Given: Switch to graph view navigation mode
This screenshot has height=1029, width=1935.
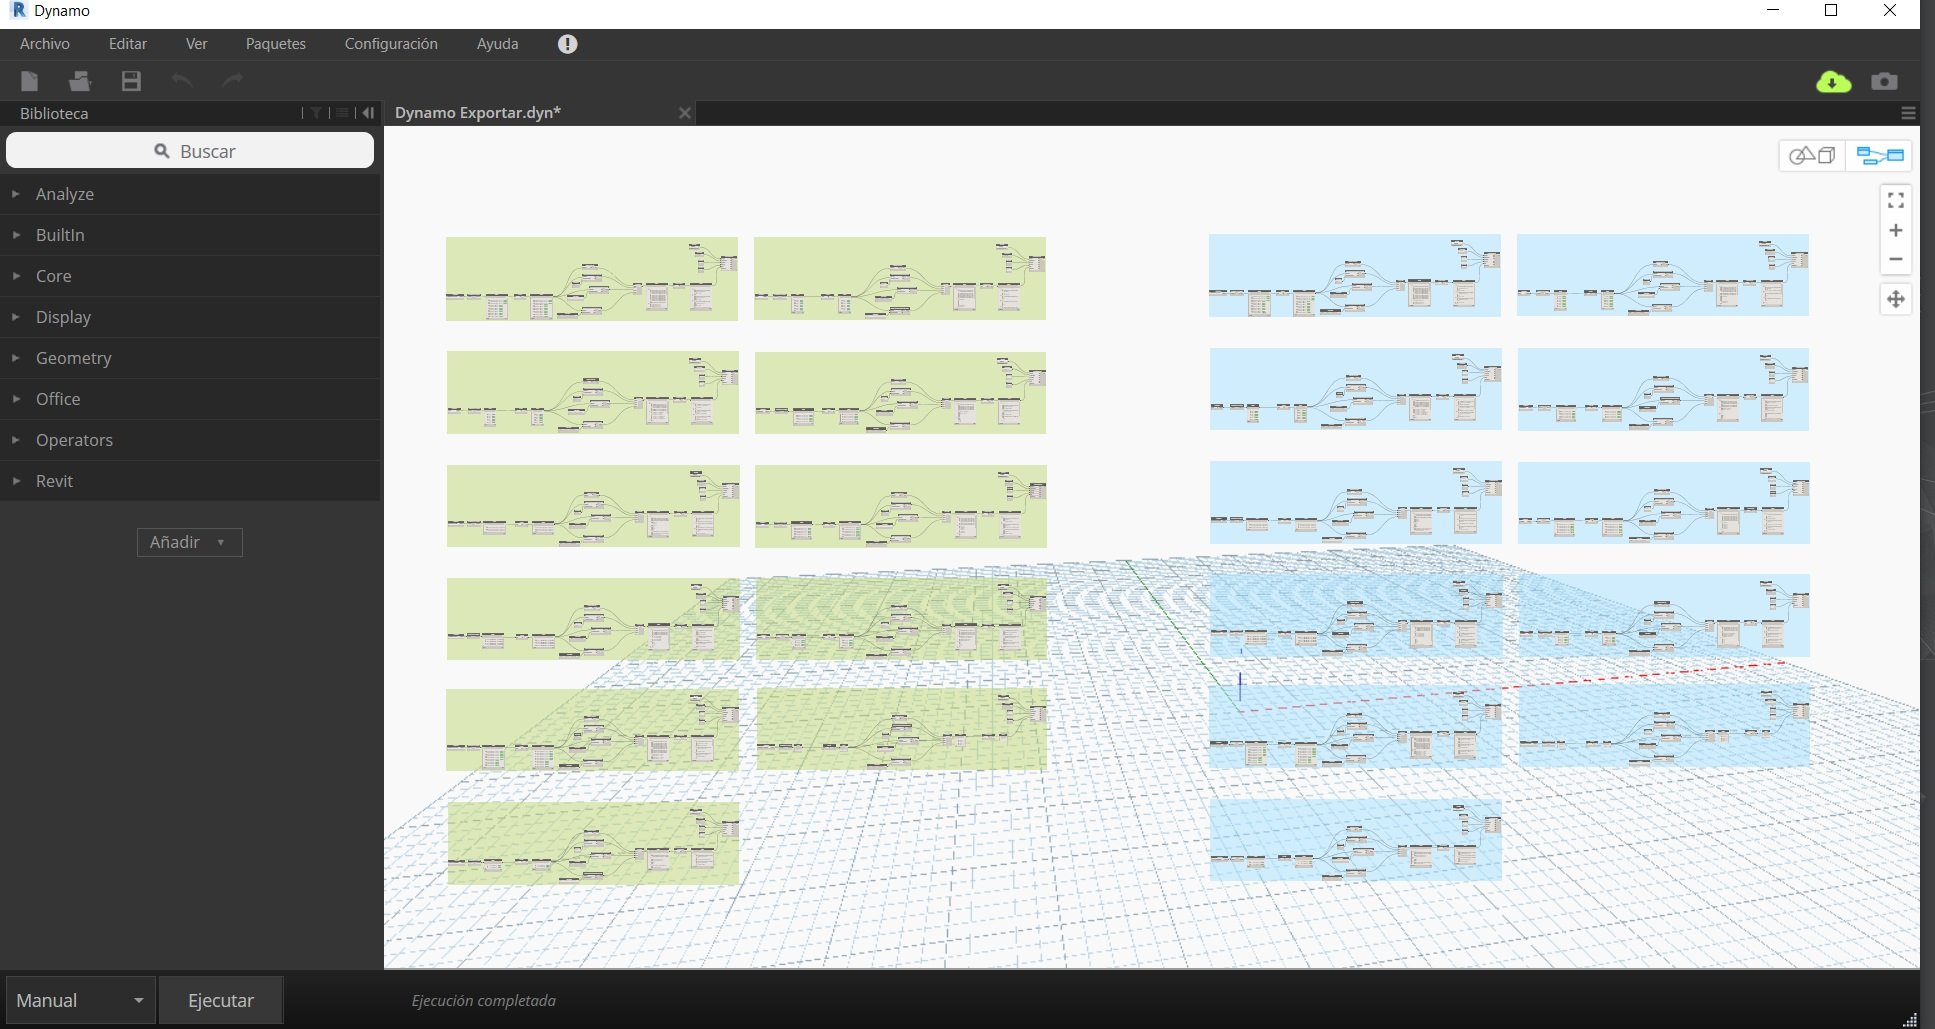Looking at the screenshot, I should pos(1879,155).
